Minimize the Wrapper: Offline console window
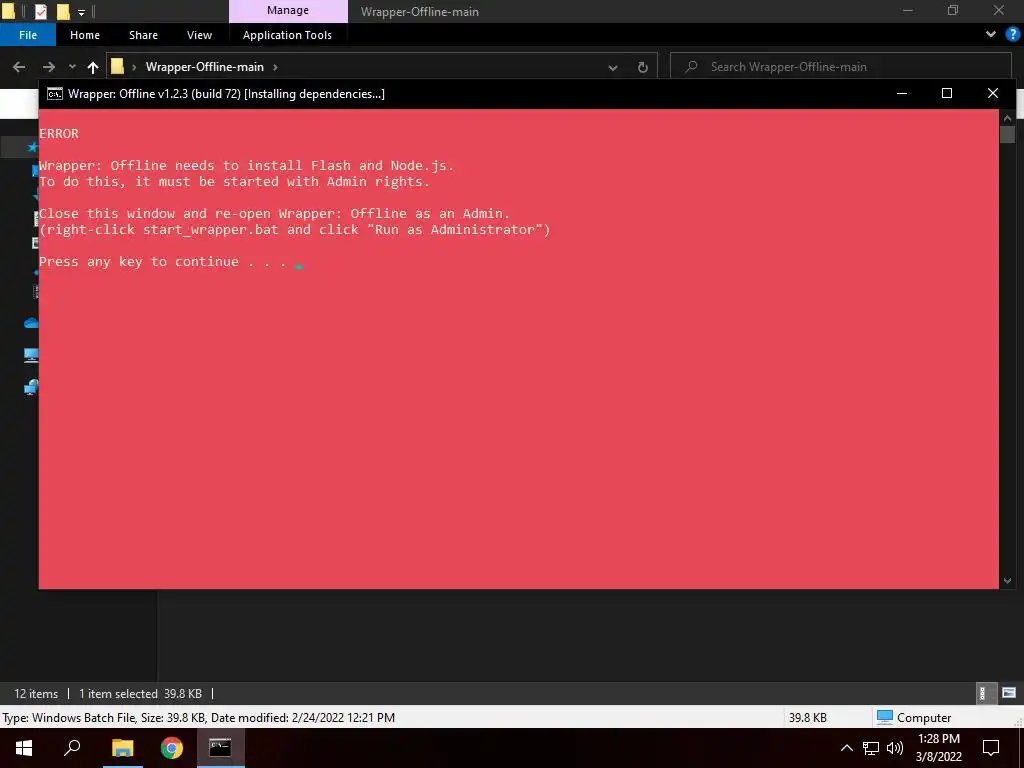1024x768 pixels. [x=902, y=93]
